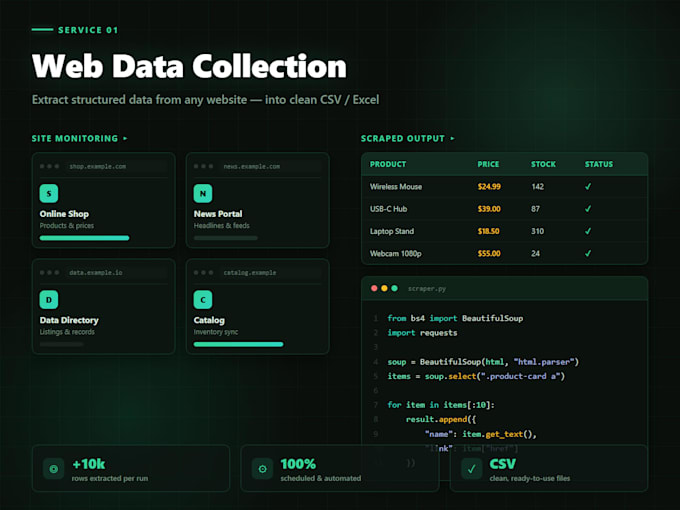
Task: Click the data.example.io address bar
Action: [116, 273]
